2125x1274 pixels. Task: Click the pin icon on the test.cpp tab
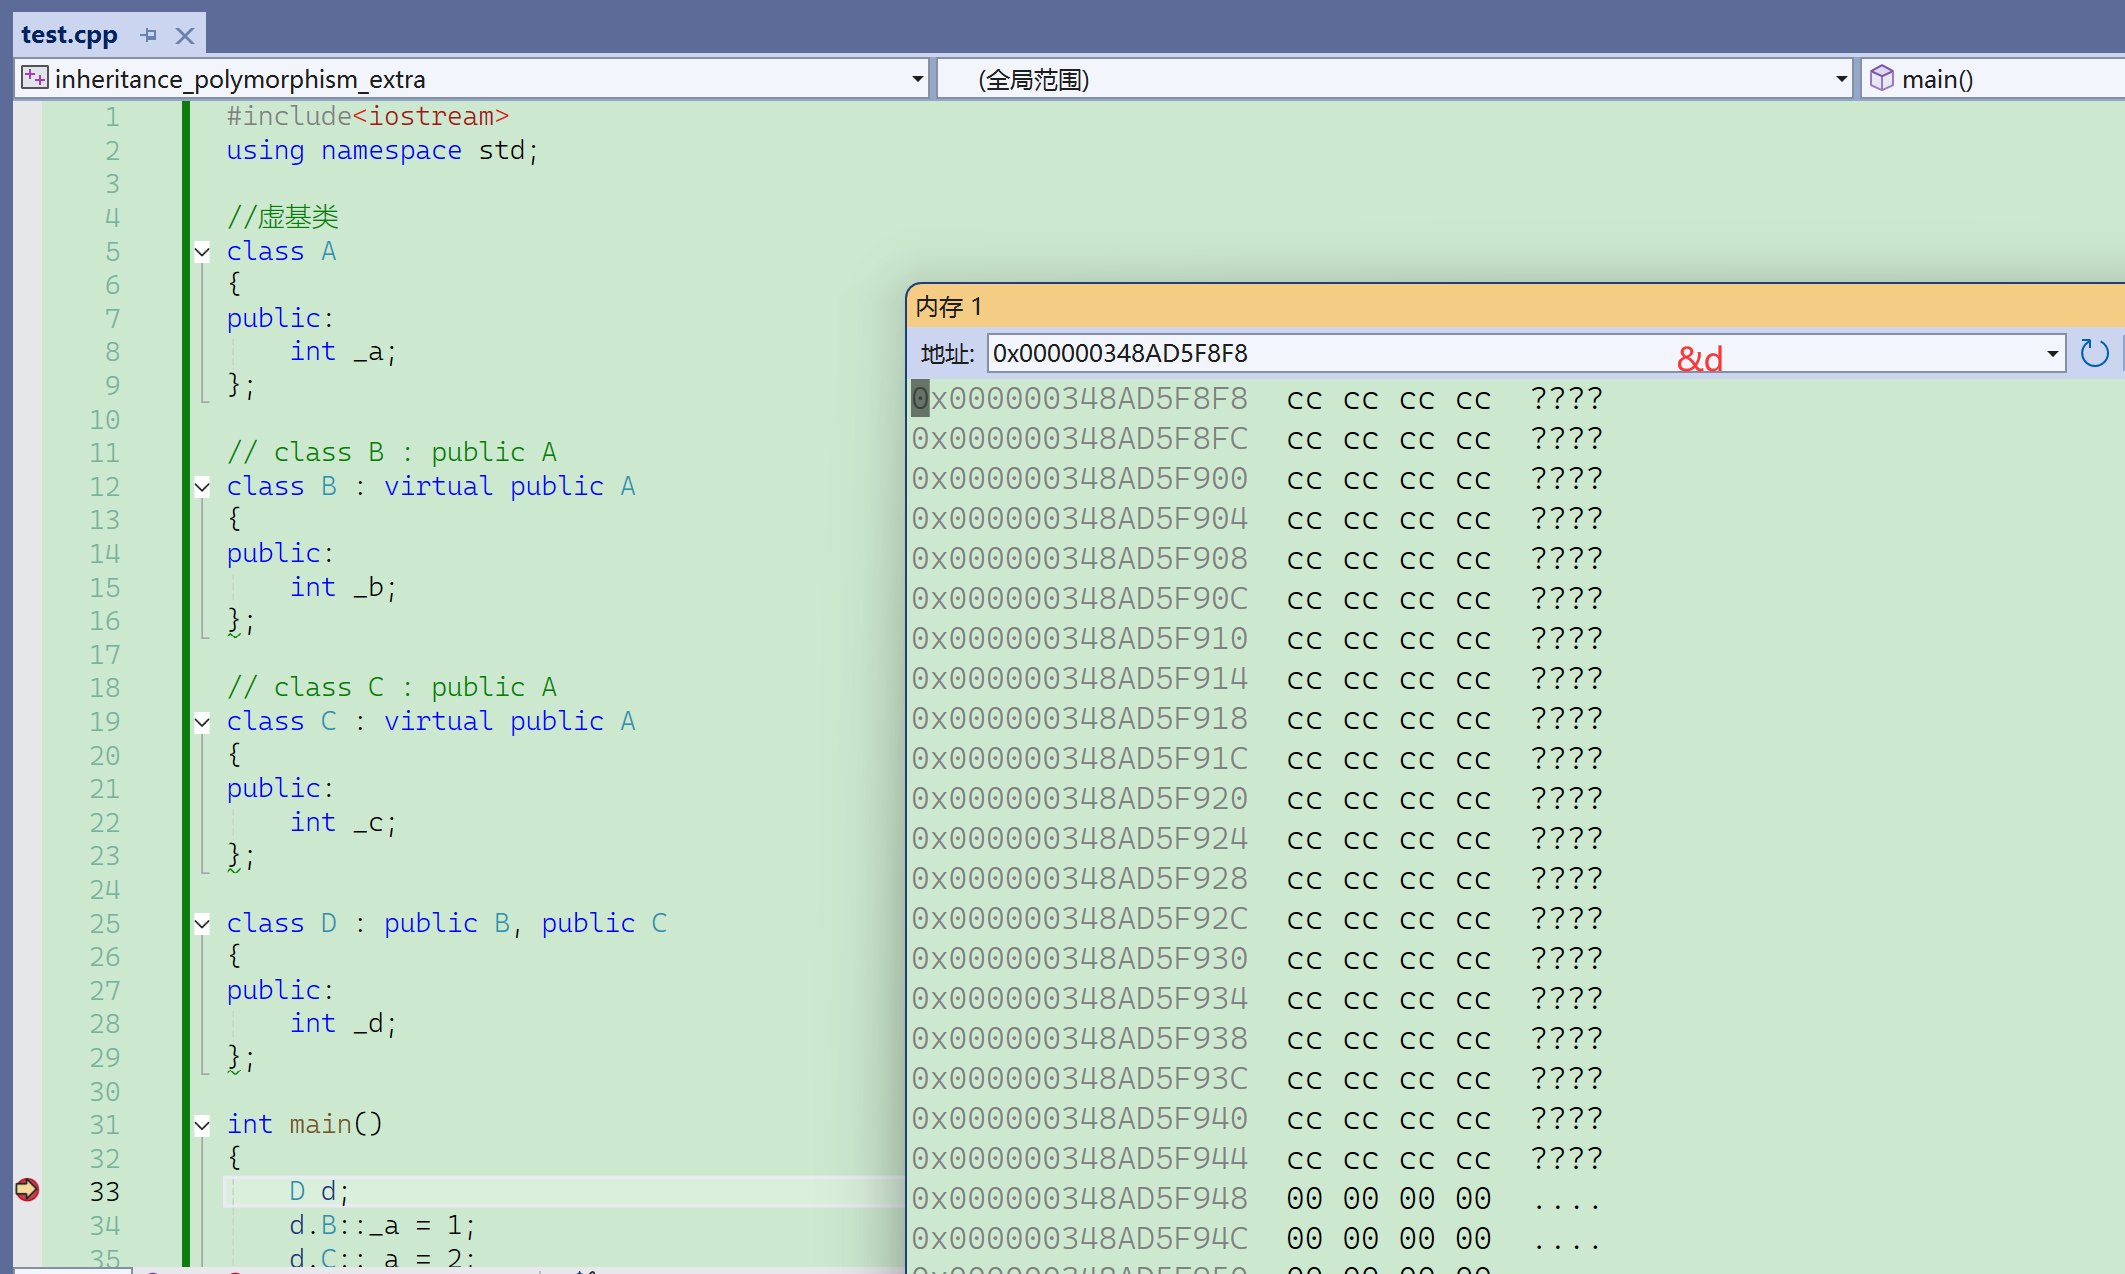tap(149, 35)
